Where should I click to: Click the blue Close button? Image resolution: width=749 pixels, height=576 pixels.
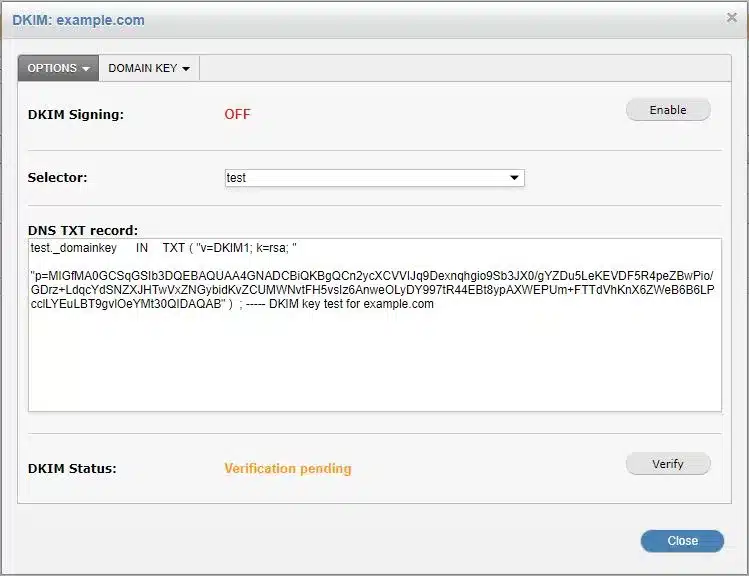[682, 541]
